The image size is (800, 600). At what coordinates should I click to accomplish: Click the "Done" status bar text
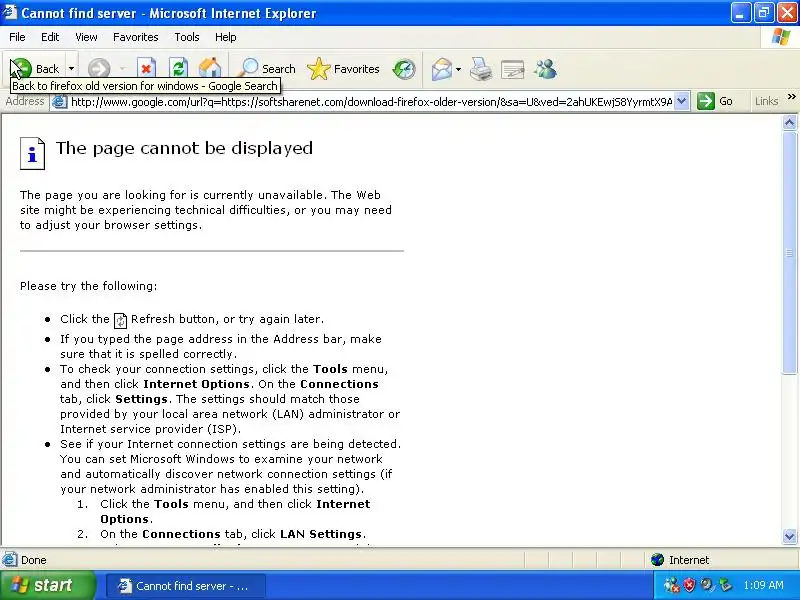(34, 560)
